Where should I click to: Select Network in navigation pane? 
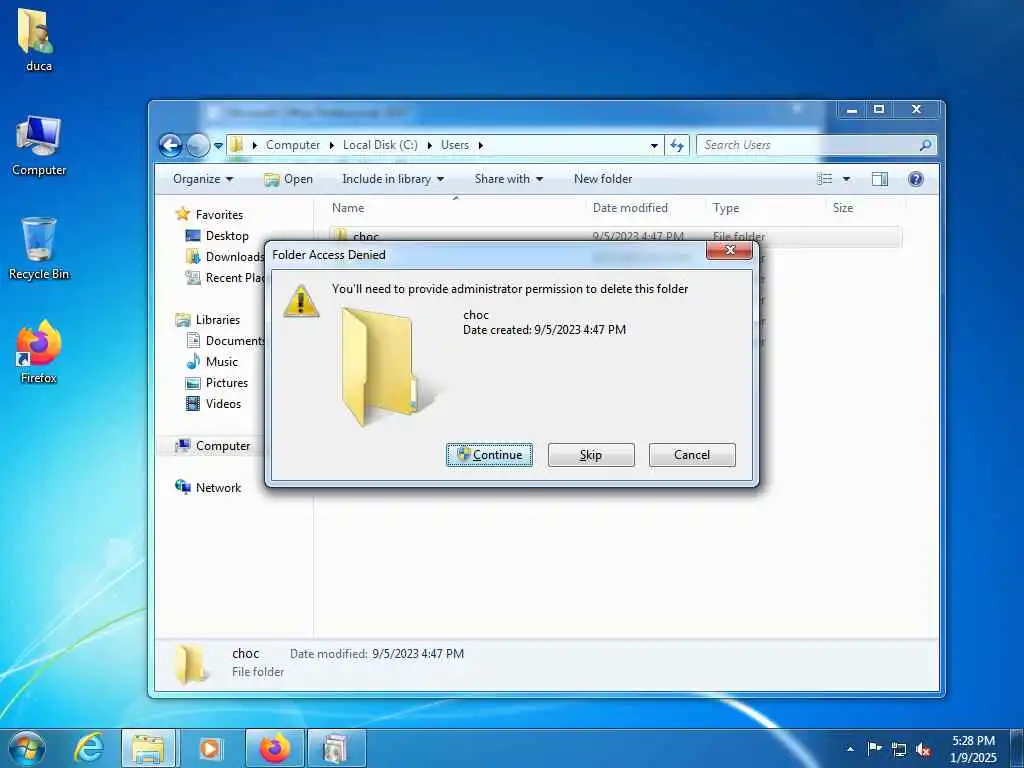[x=208, y=487]
